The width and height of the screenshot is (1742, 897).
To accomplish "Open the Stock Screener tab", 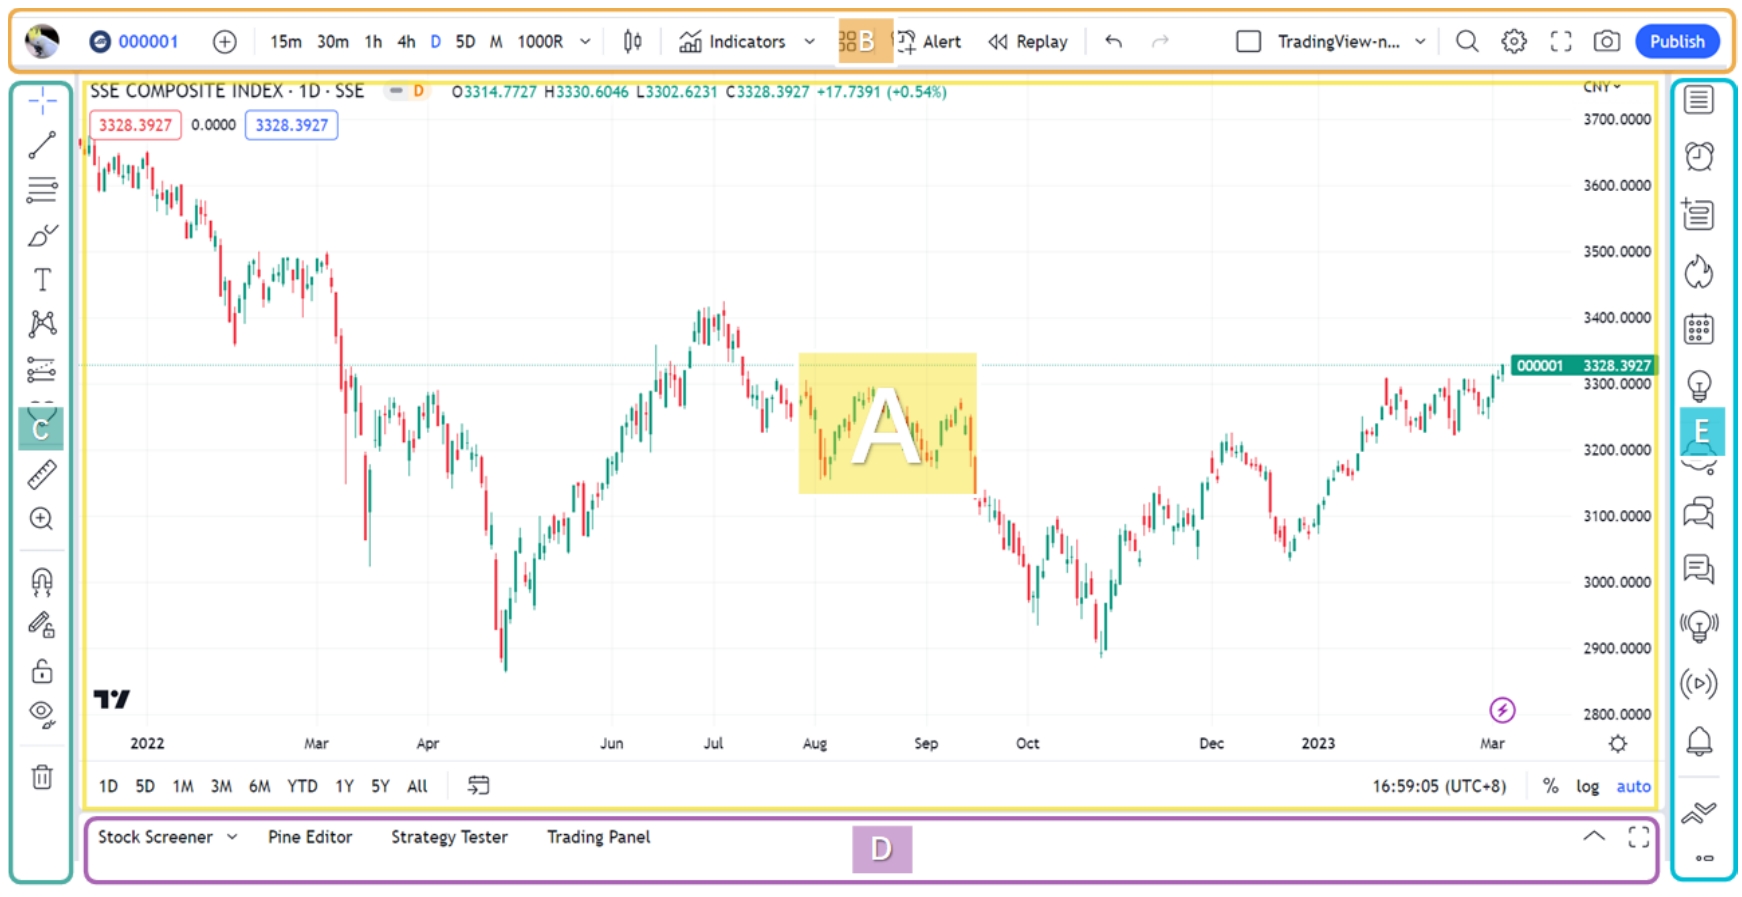I will click(155, 837).
